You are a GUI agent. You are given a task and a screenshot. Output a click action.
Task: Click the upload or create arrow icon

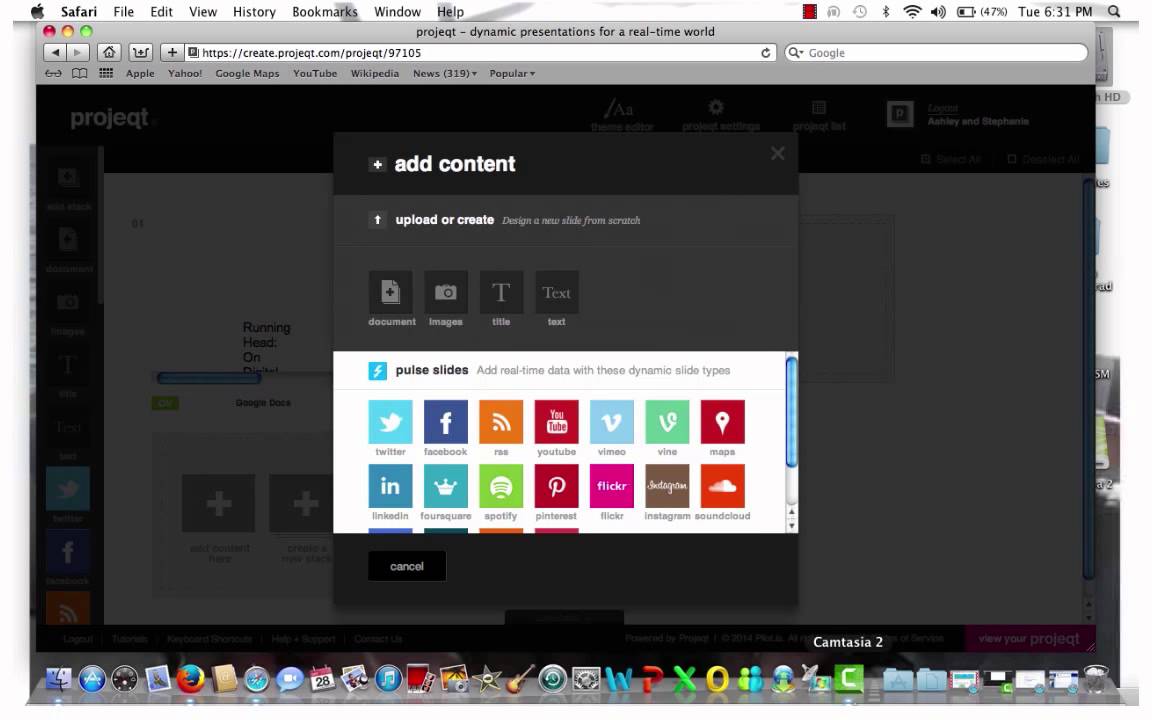377,220
